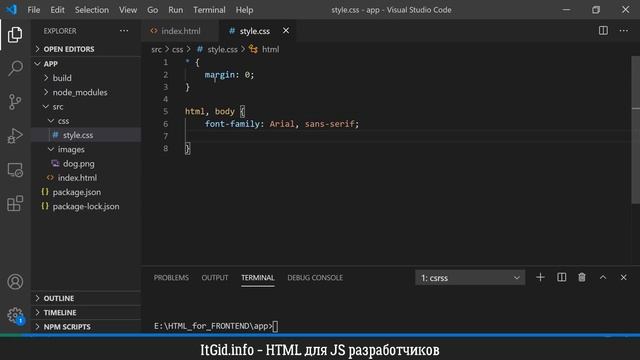Viewport: 640px width, 360px height.
Task: Switch to the Problems panel tab
Action: pos(171,278)
